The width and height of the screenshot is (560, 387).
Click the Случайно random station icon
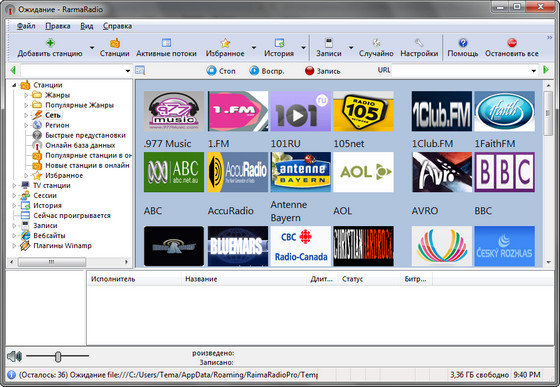pyautogui.click(x=376, y=43)
